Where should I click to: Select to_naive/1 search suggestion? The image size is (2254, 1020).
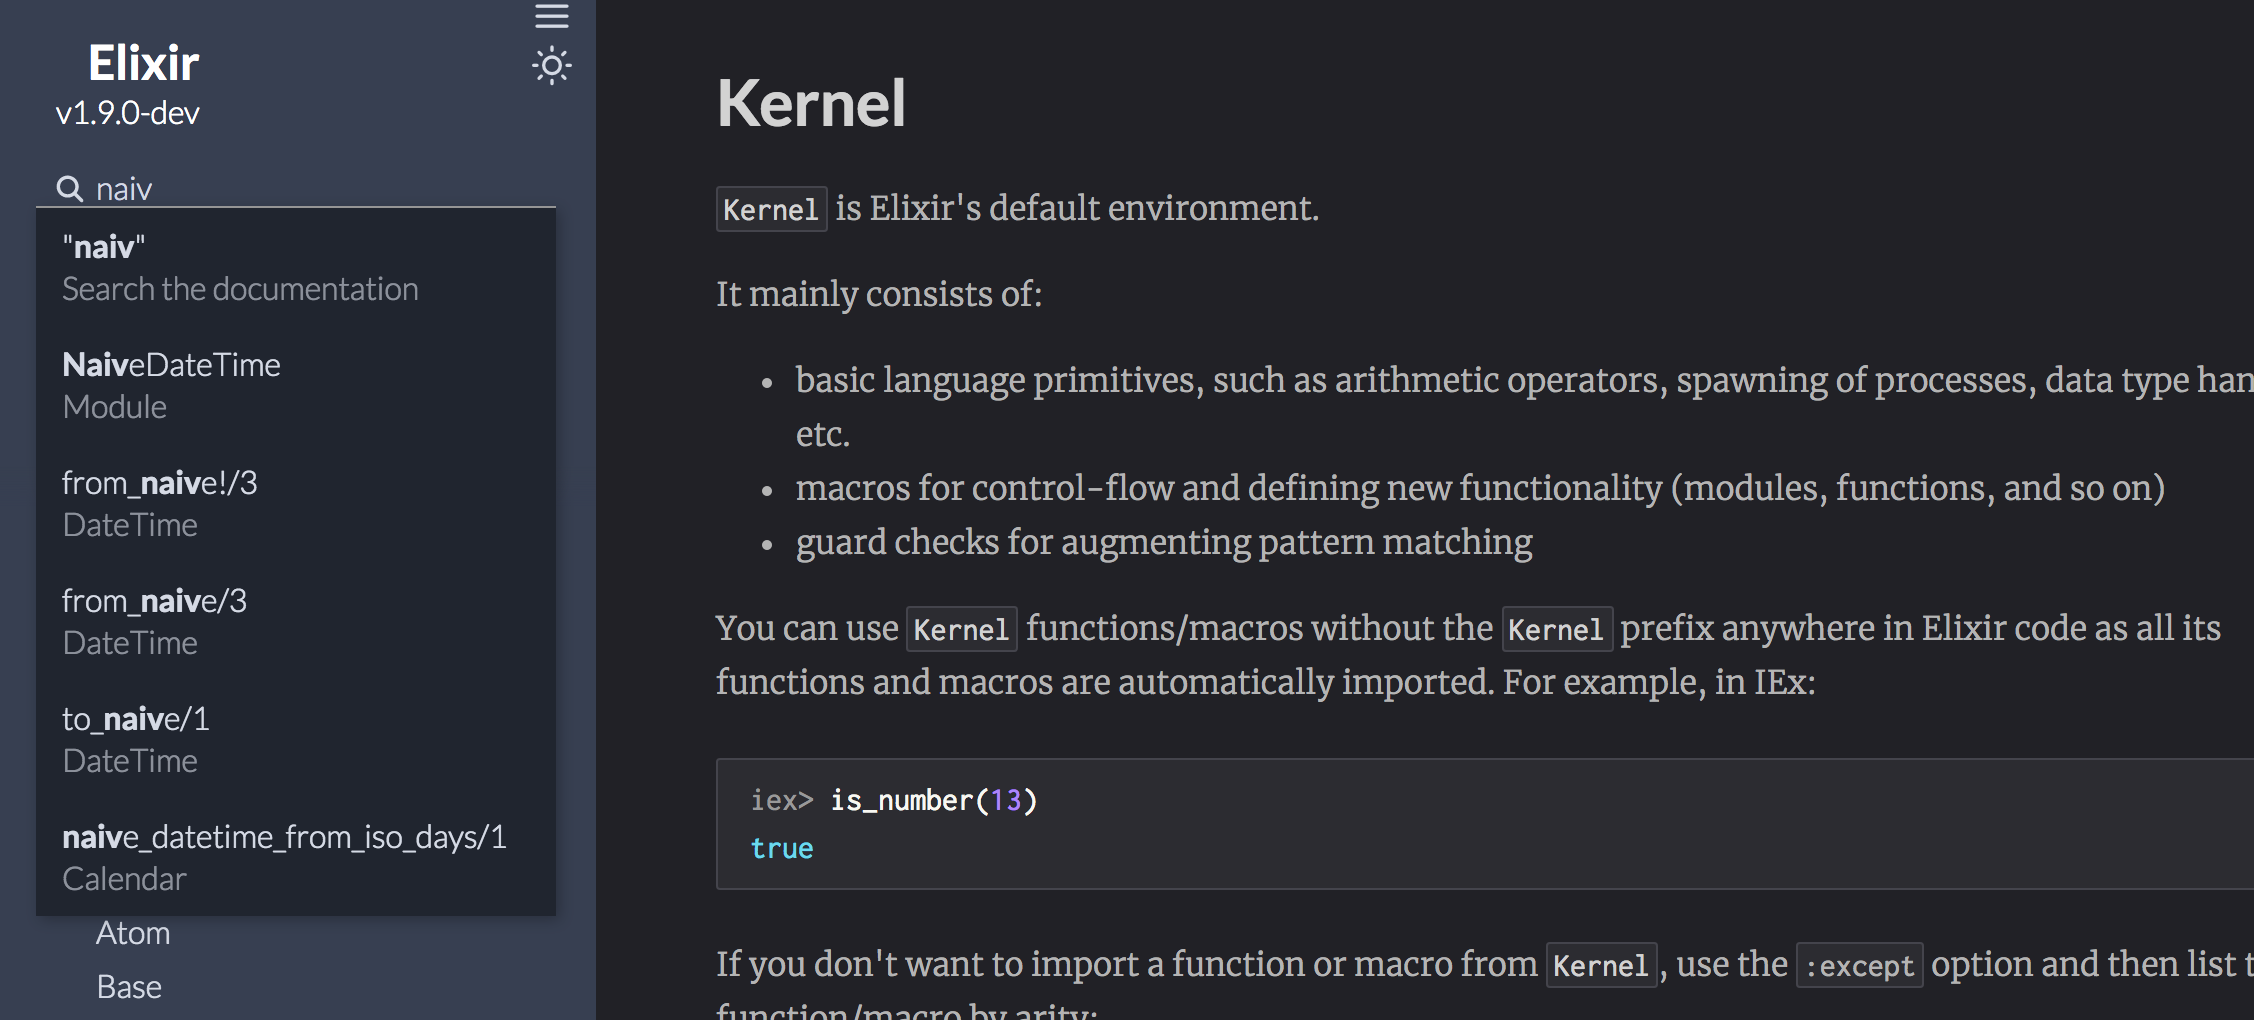click(136, 718)
